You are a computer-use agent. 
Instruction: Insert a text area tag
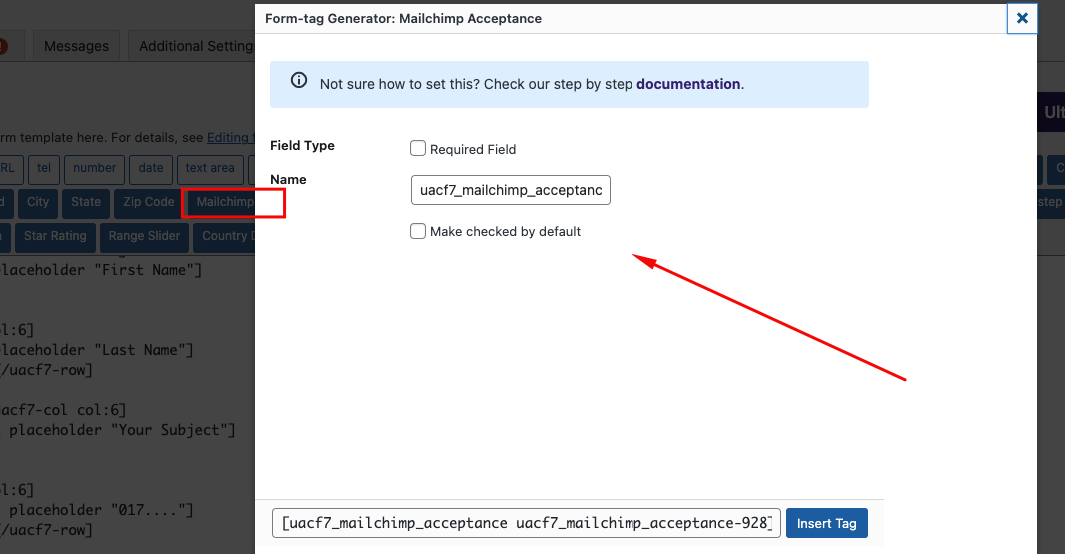[x=210, y=168]
